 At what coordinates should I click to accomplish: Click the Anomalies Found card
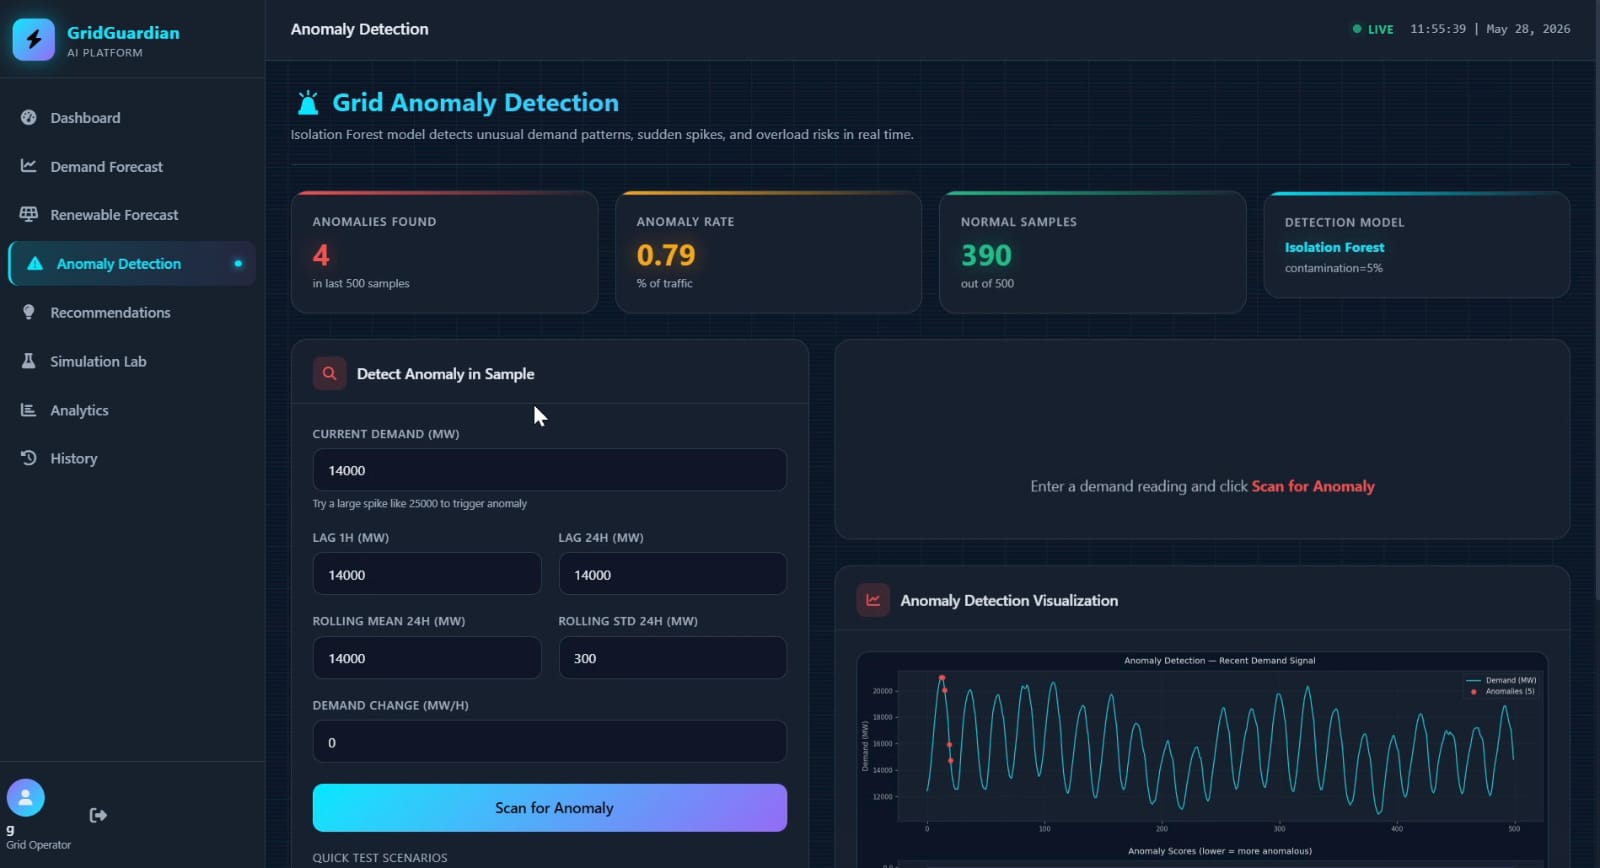pos(445,252)
